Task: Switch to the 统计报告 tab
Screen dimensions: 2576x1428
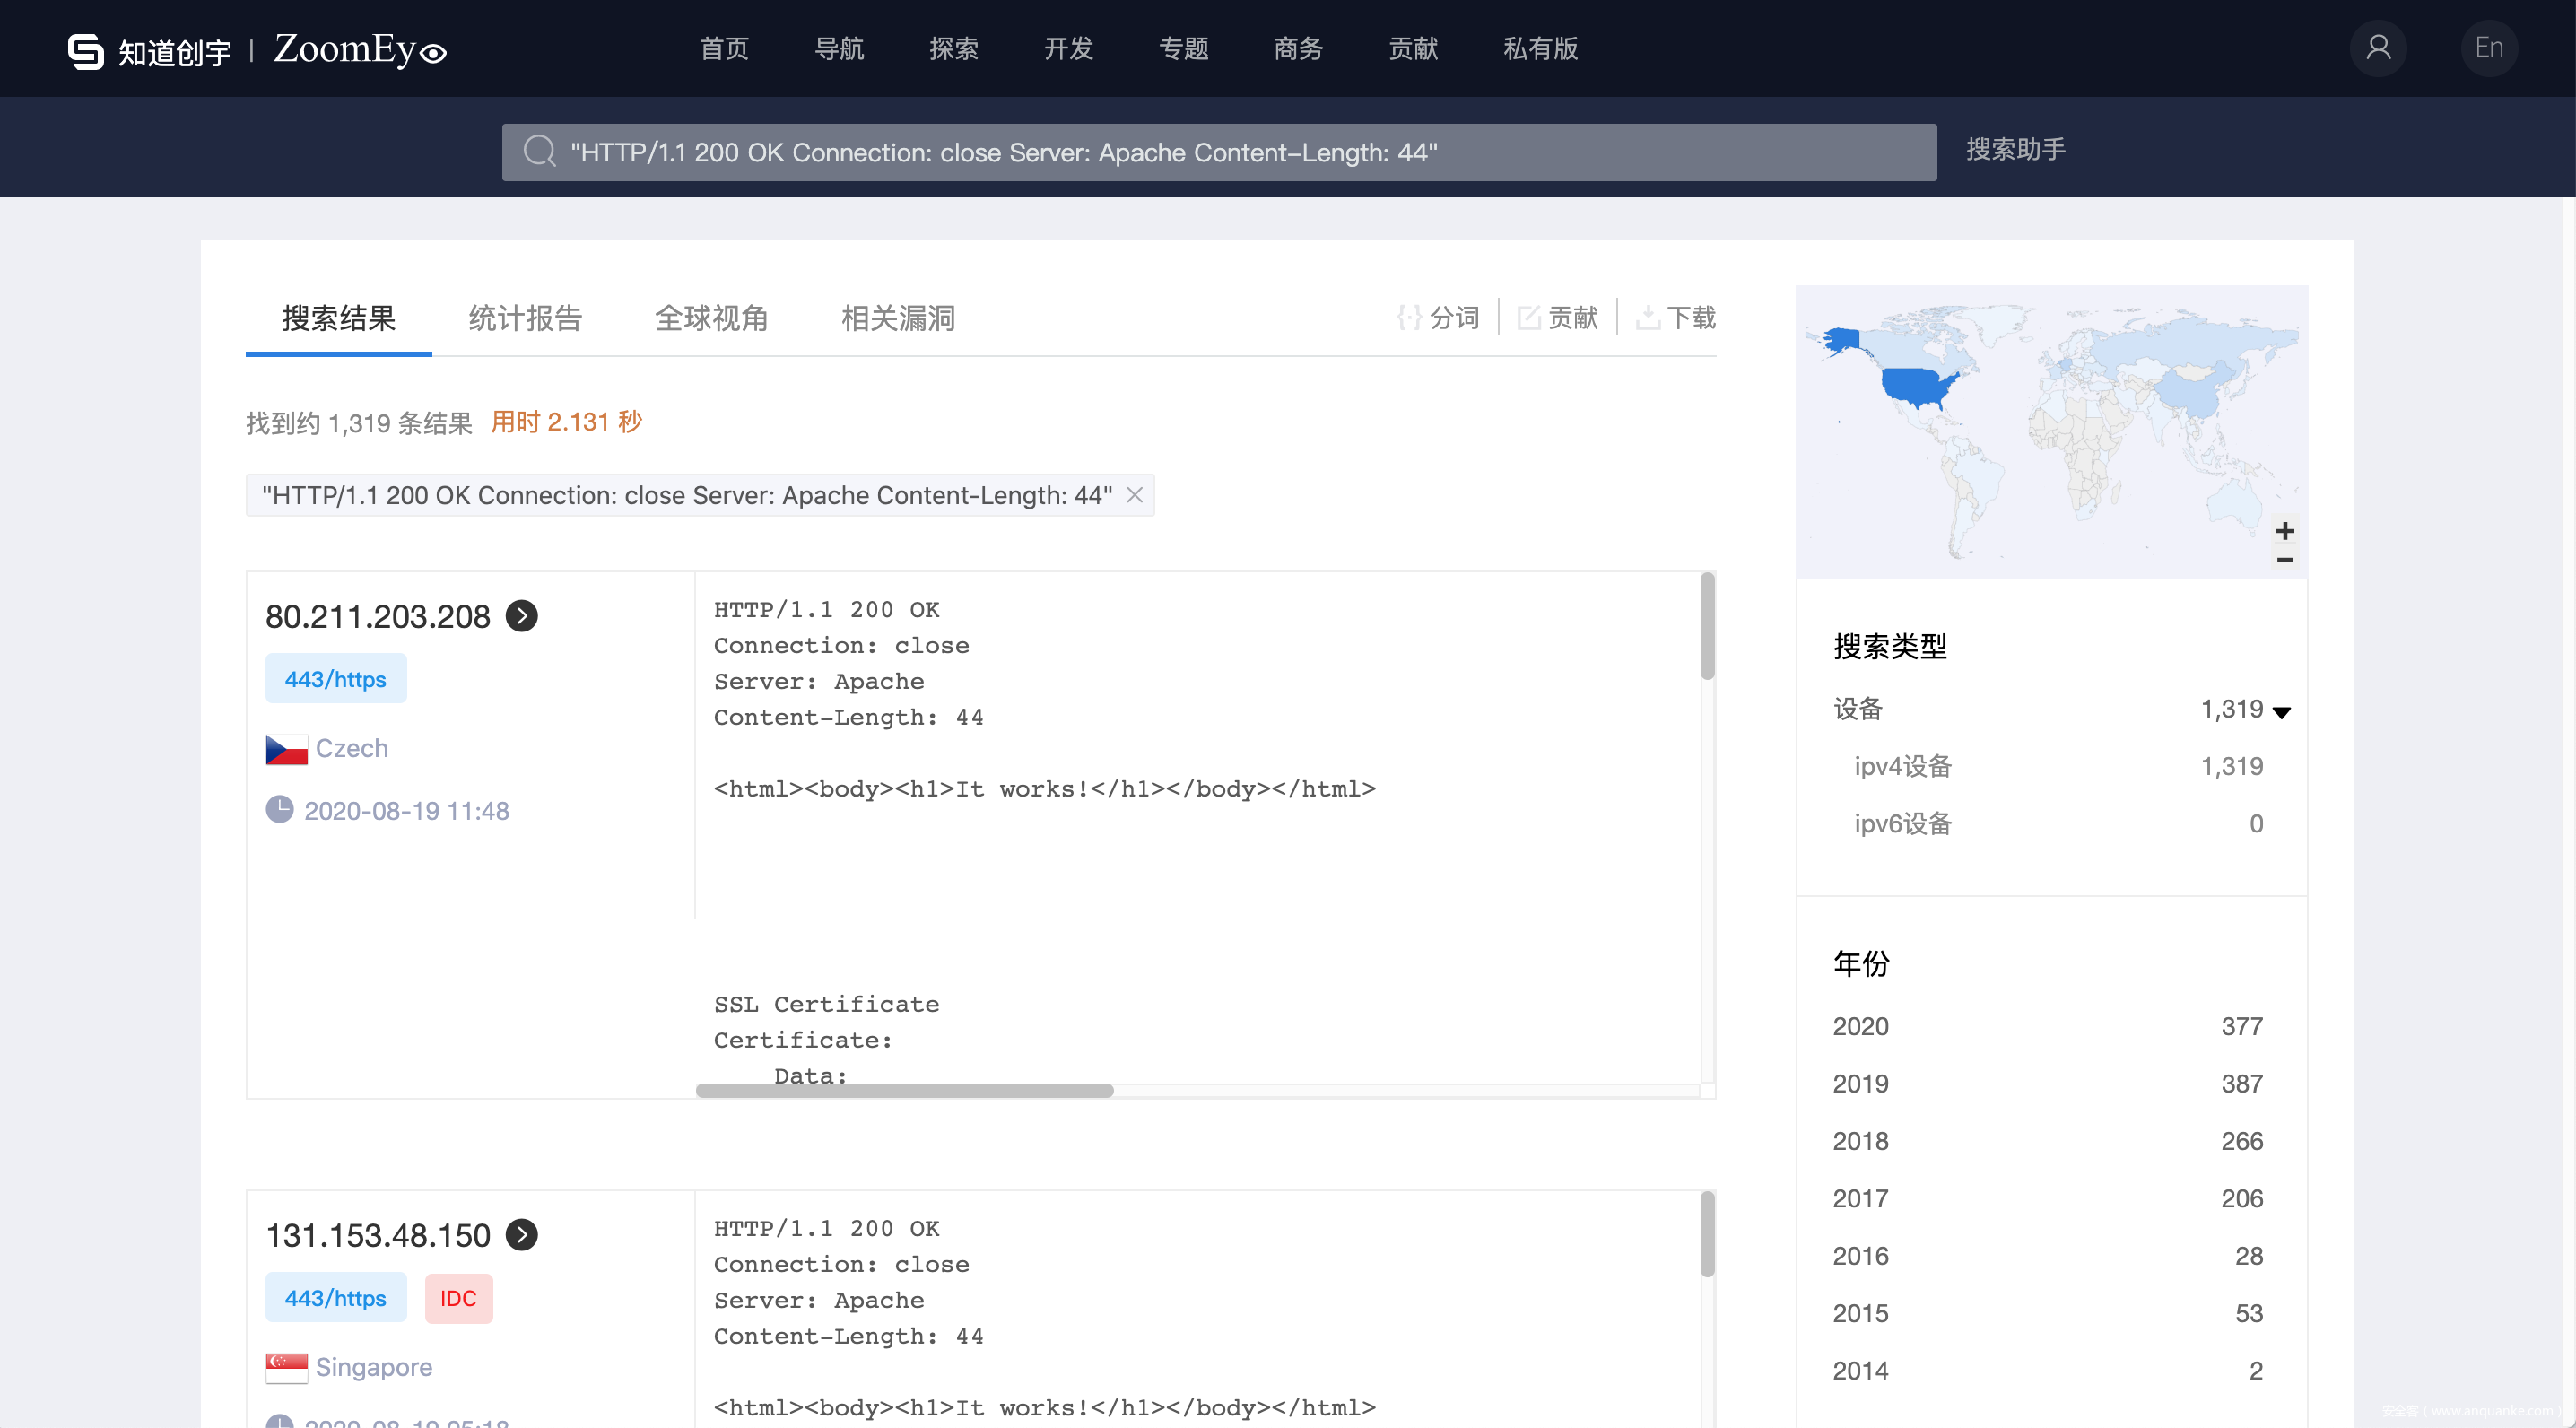Action: click(525, 318)
